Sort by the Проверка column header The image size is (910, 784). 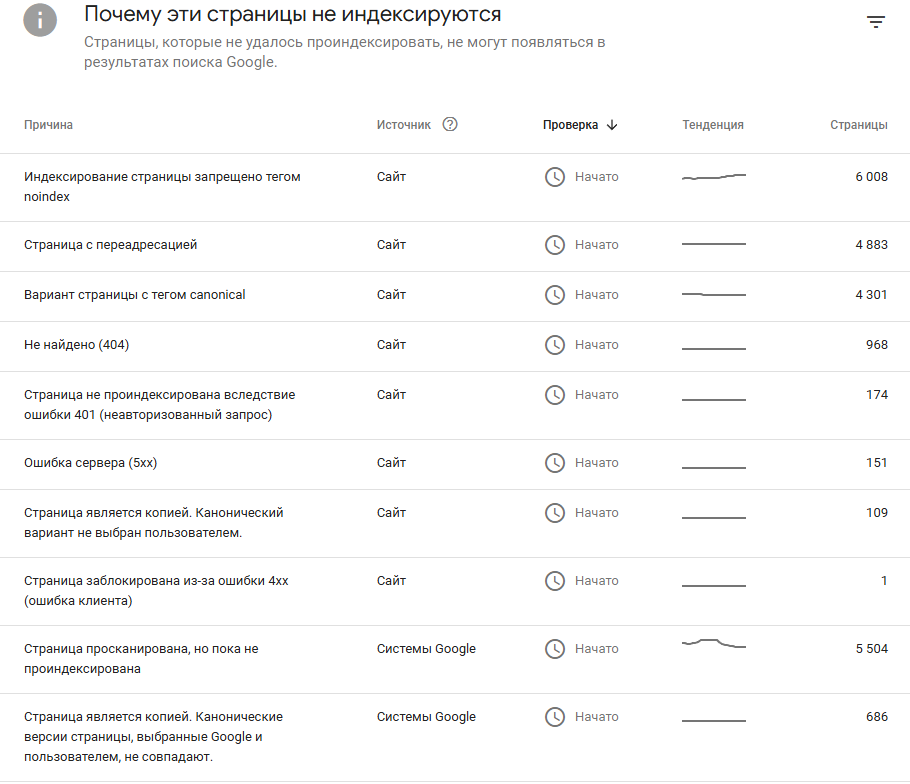pyautogui.click(x=570, y=125)
